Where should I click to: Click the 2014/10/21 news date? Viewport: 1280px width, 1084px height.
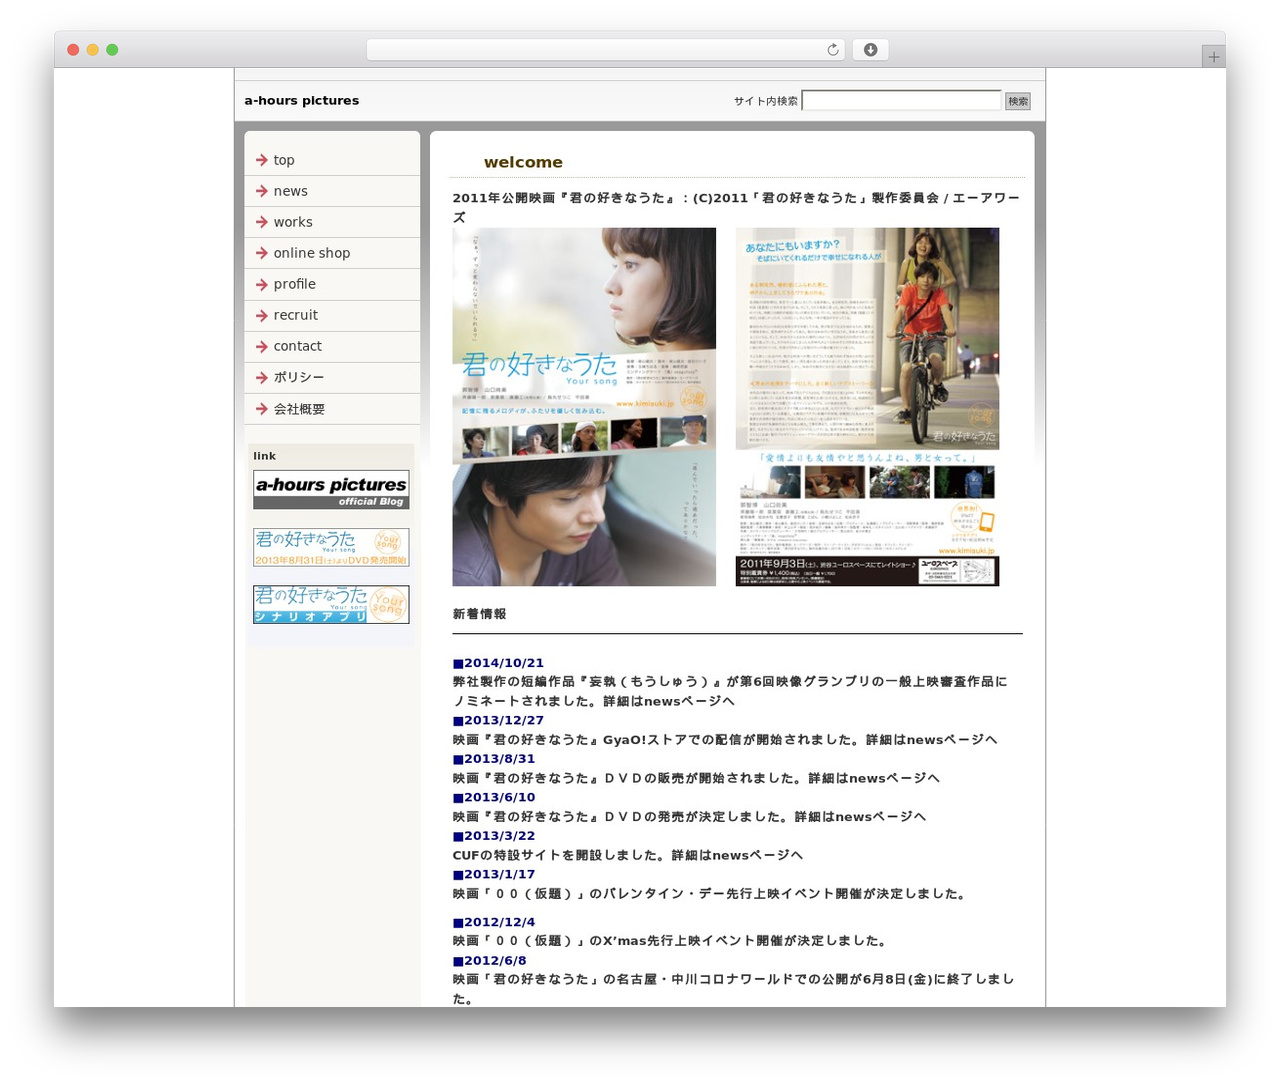coord(498,663)
